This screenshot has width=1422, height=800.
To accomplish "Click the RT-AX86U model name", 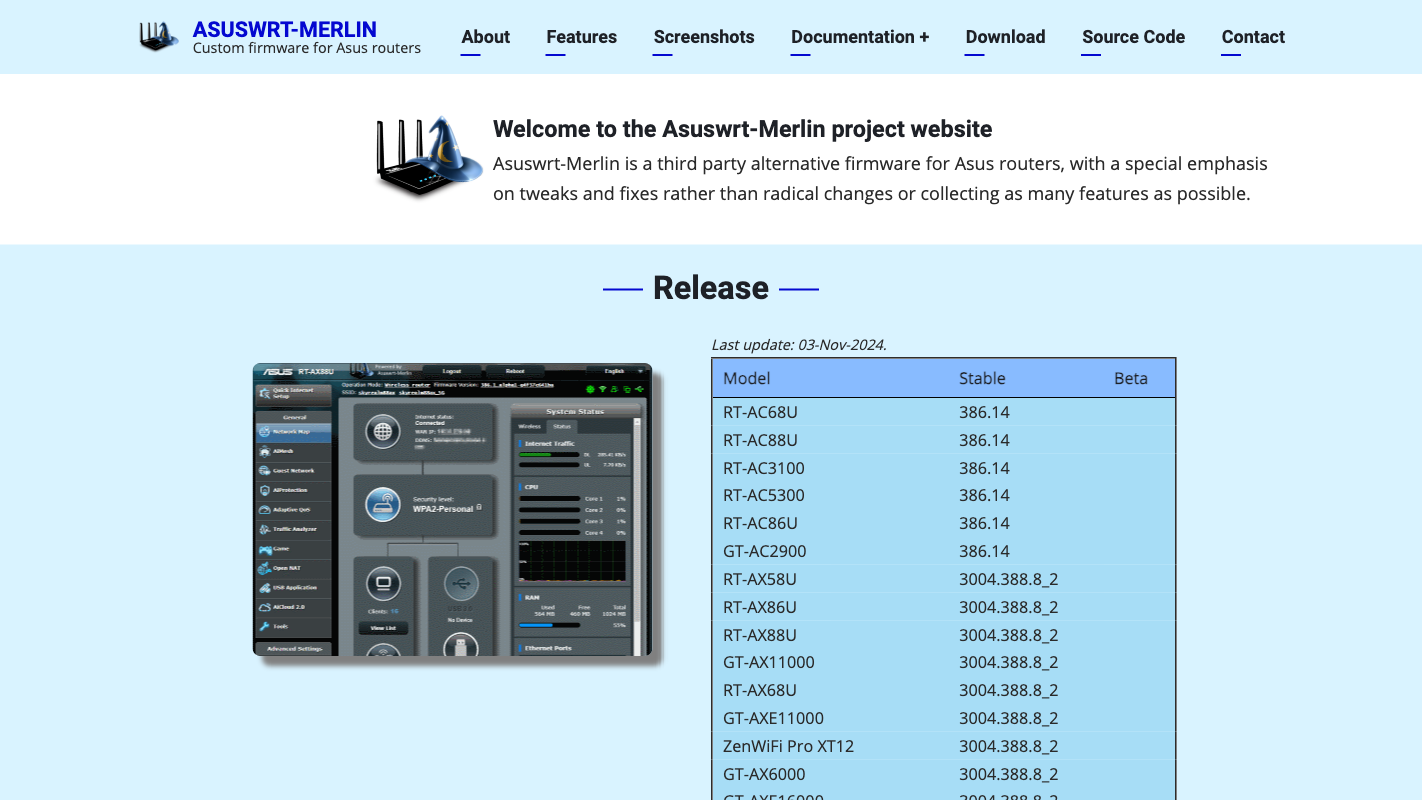I will point(760,607).
